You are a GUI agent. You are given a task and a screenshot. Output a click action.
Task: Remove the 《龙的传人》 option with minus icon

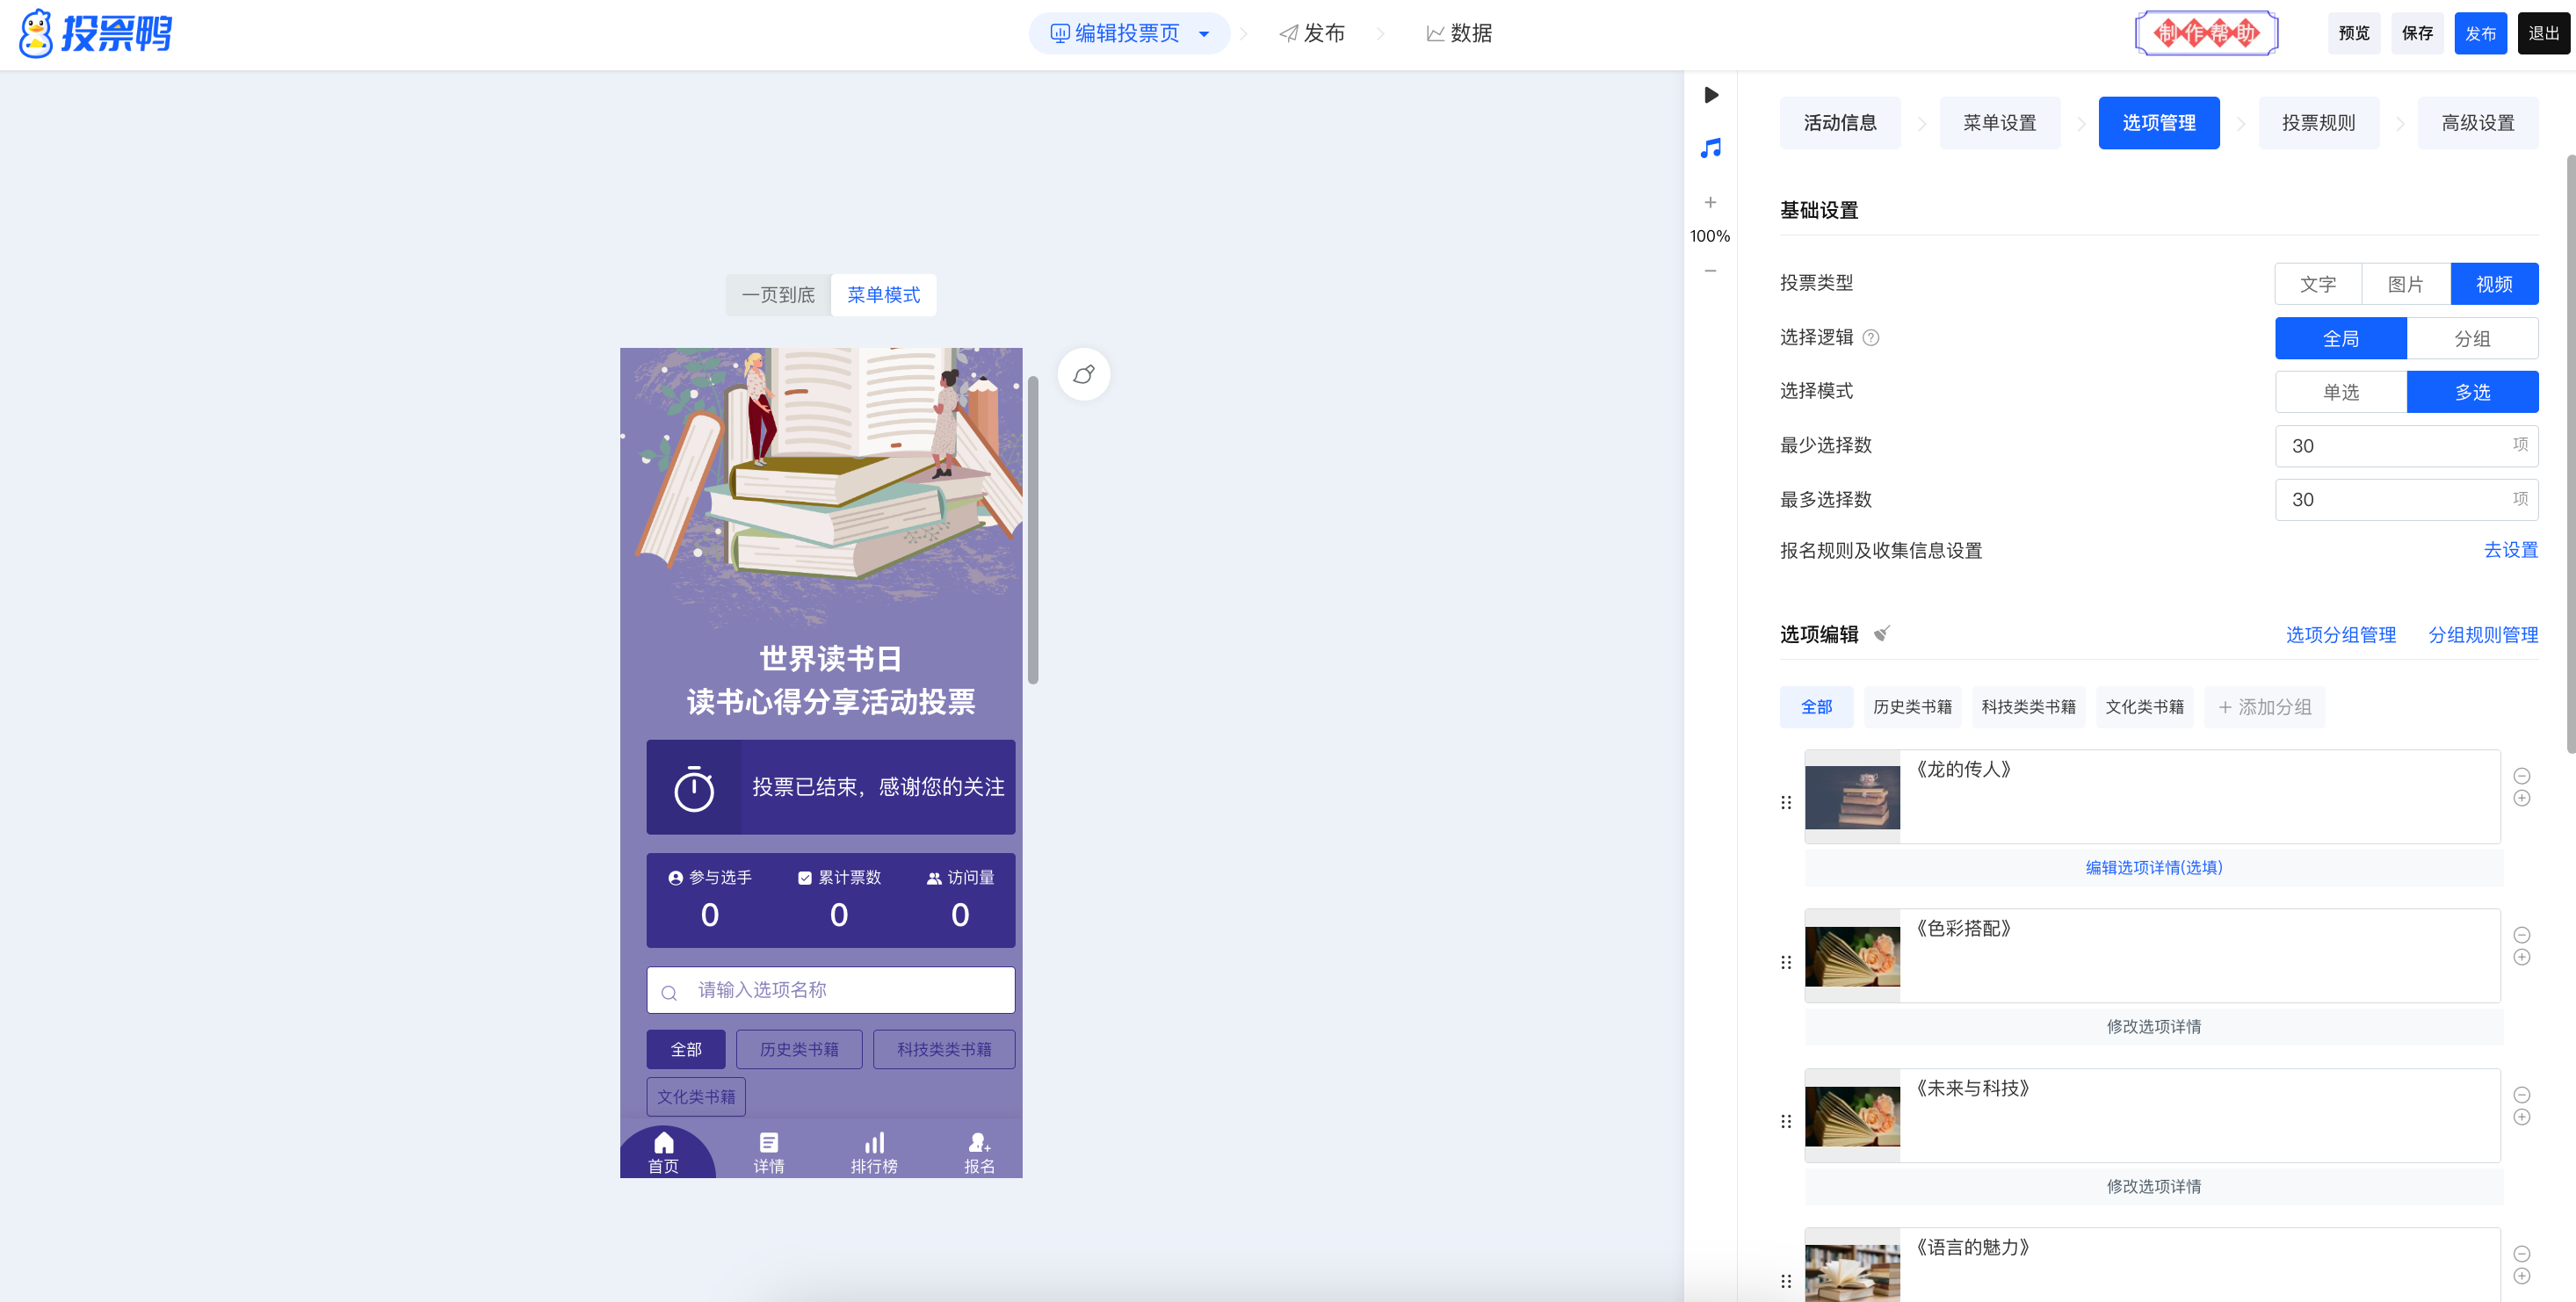(2521, 776)
